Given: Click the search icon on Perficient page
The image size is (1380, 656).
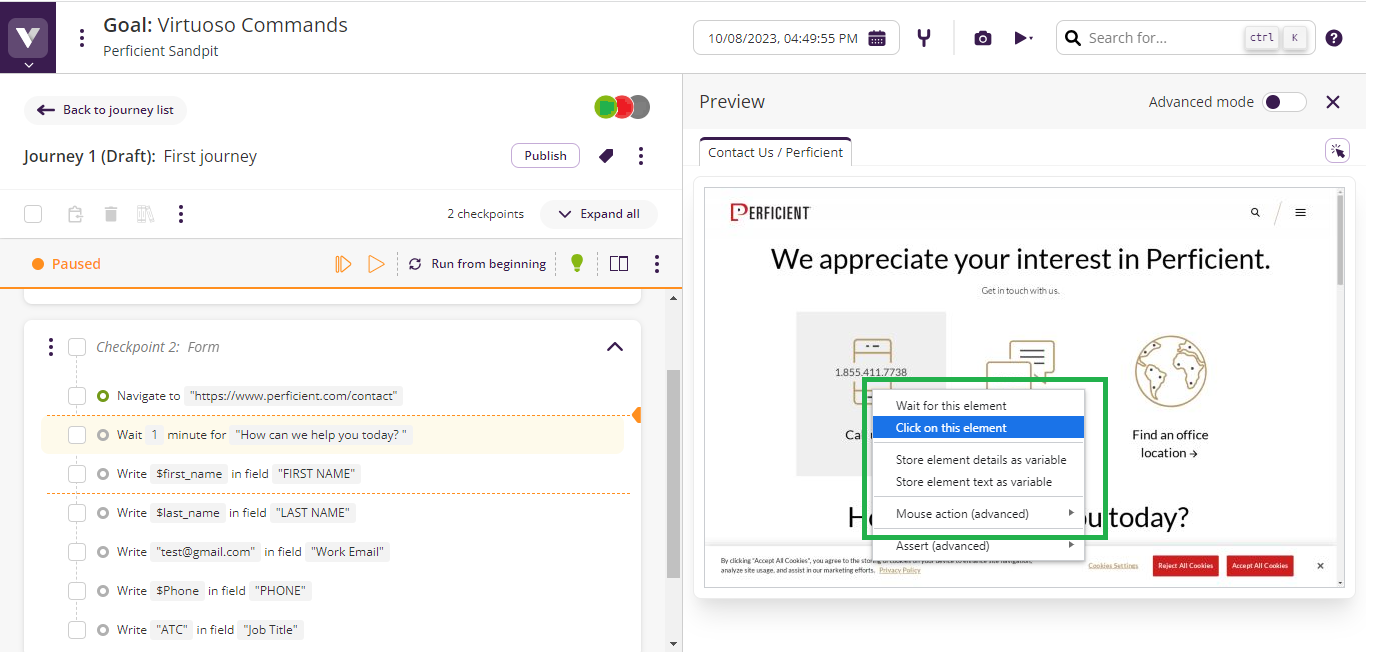Looking at the screenshot, I should click(1255, 212).
